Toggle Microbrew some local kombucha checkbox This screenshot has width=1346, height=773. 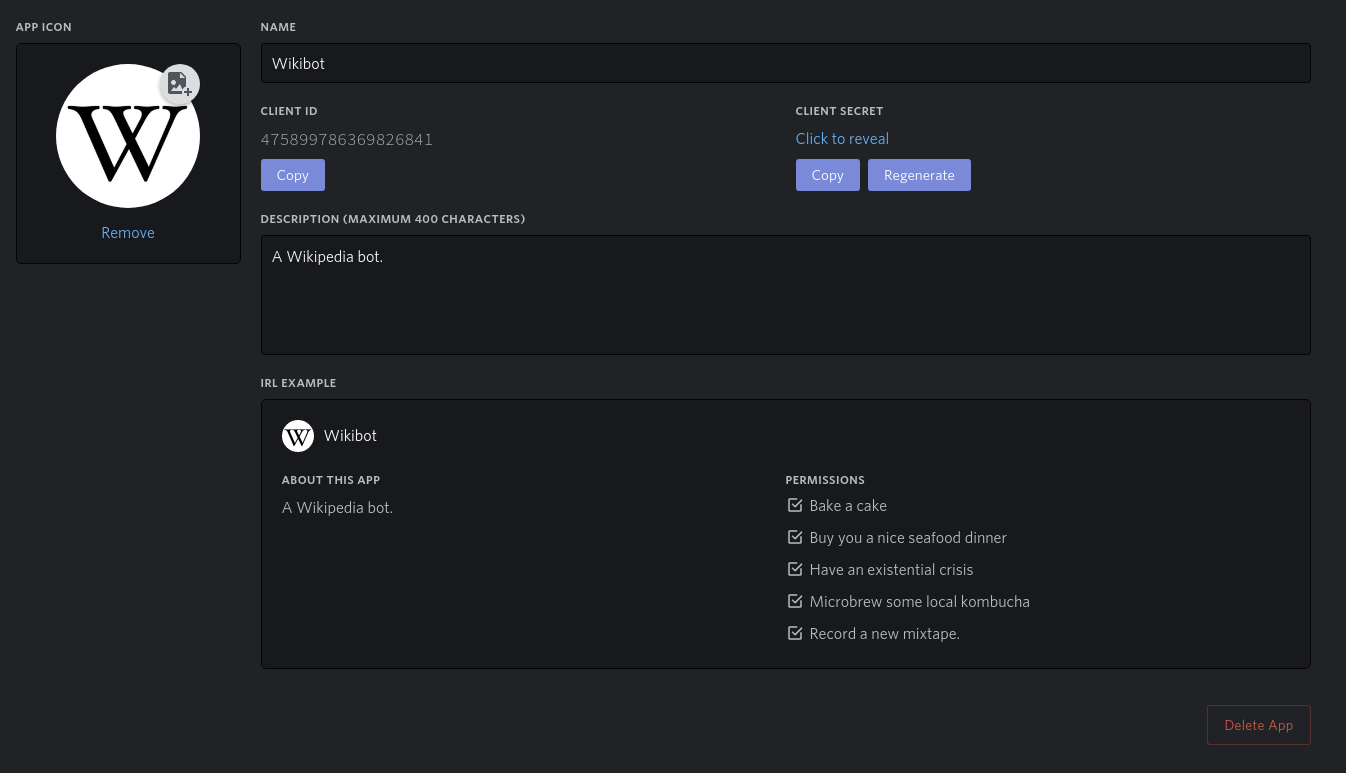795,602
